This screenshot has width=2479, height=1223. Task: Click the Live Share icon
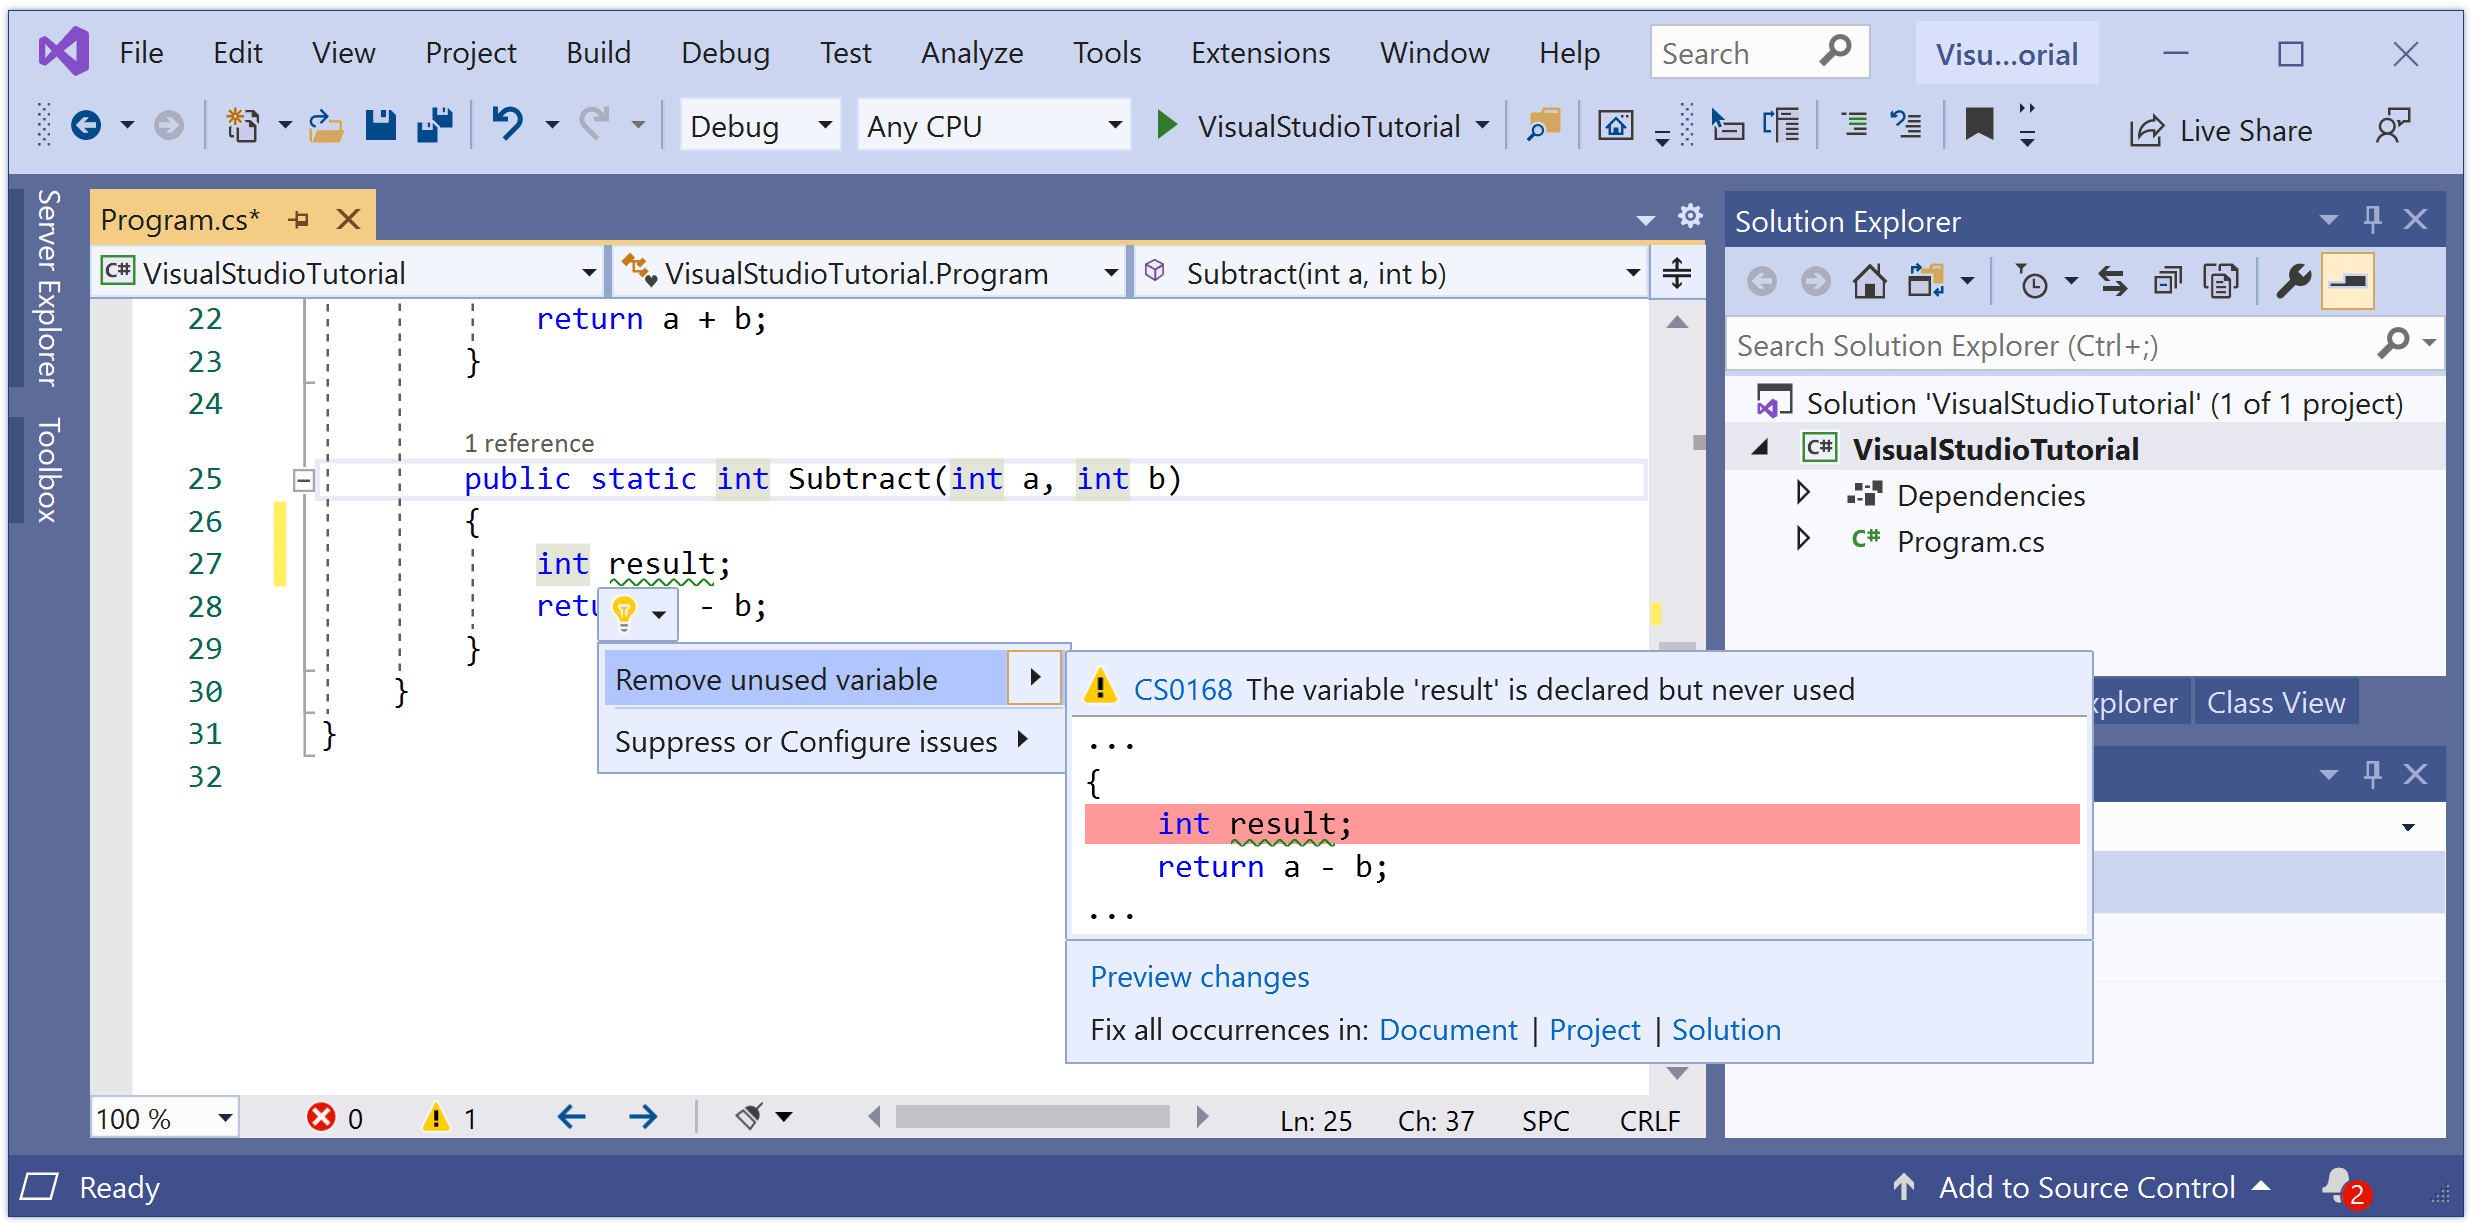point(2146,130)
